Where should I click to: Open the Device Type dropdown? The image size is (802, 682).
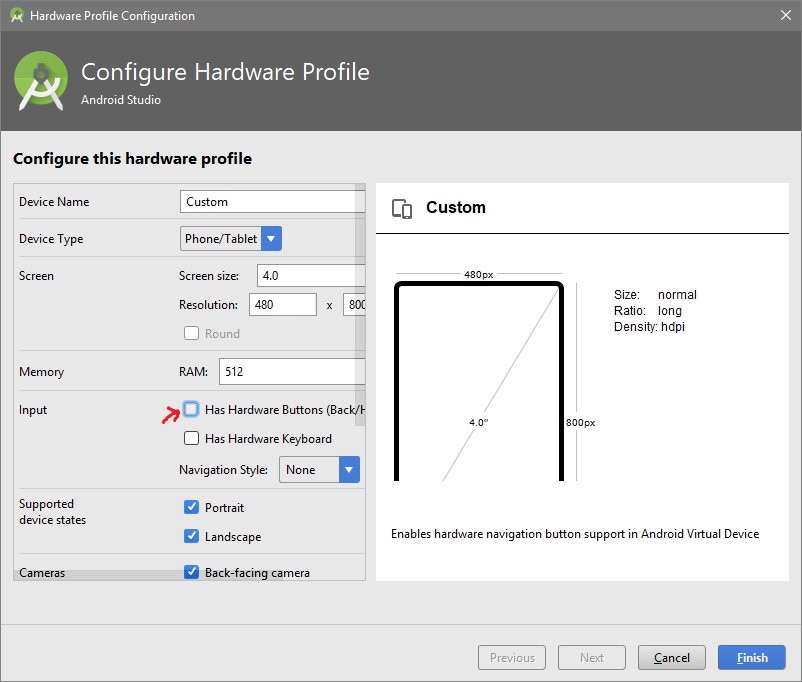coord(231,238)
